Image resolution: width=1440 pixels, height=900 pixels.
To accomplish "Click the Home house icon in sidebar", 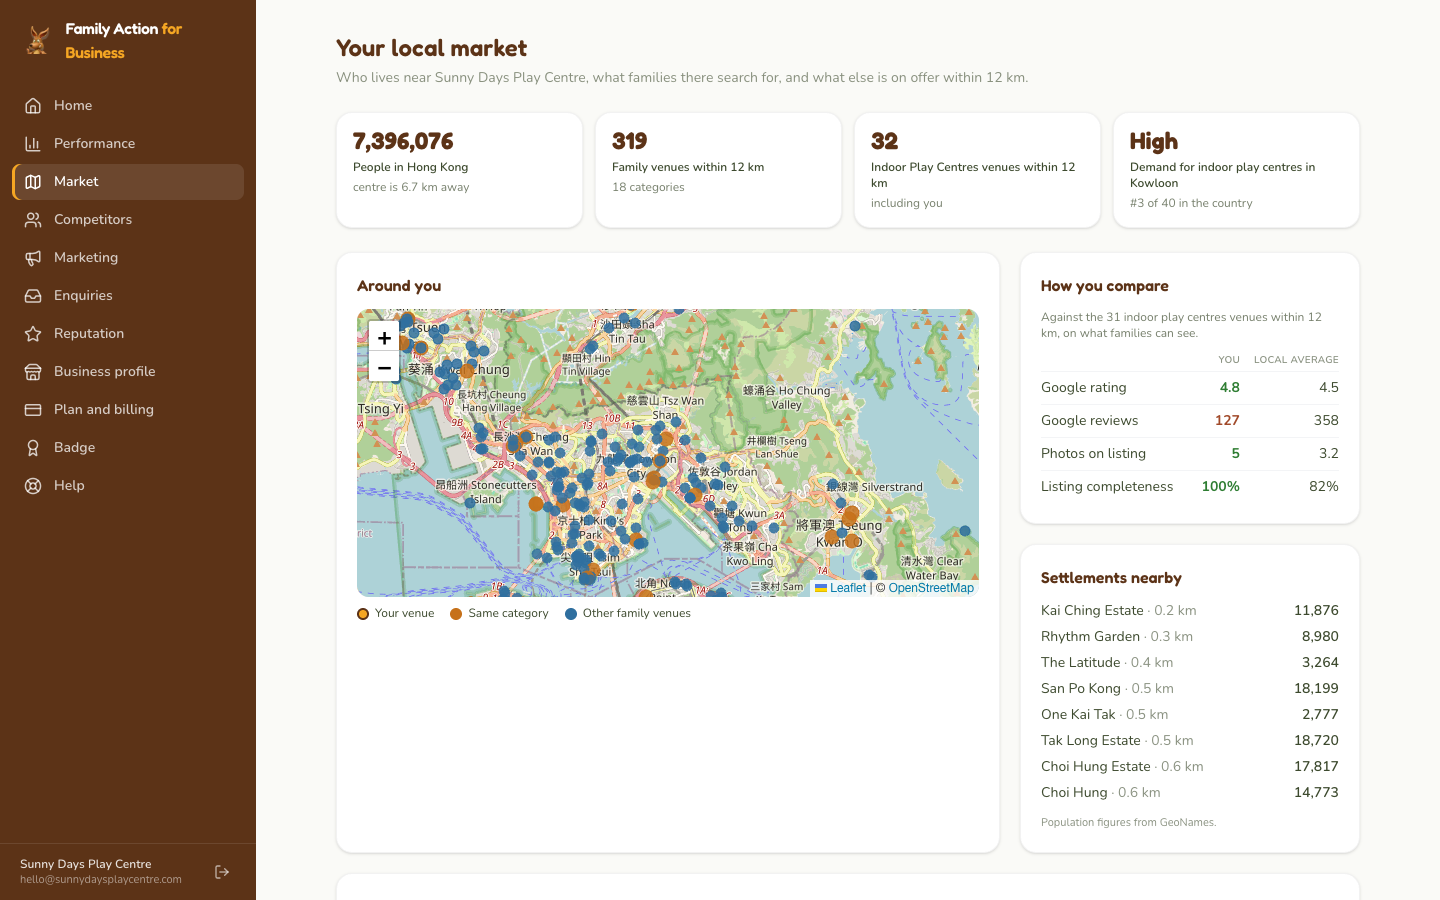I will click(x=33, y=105).
